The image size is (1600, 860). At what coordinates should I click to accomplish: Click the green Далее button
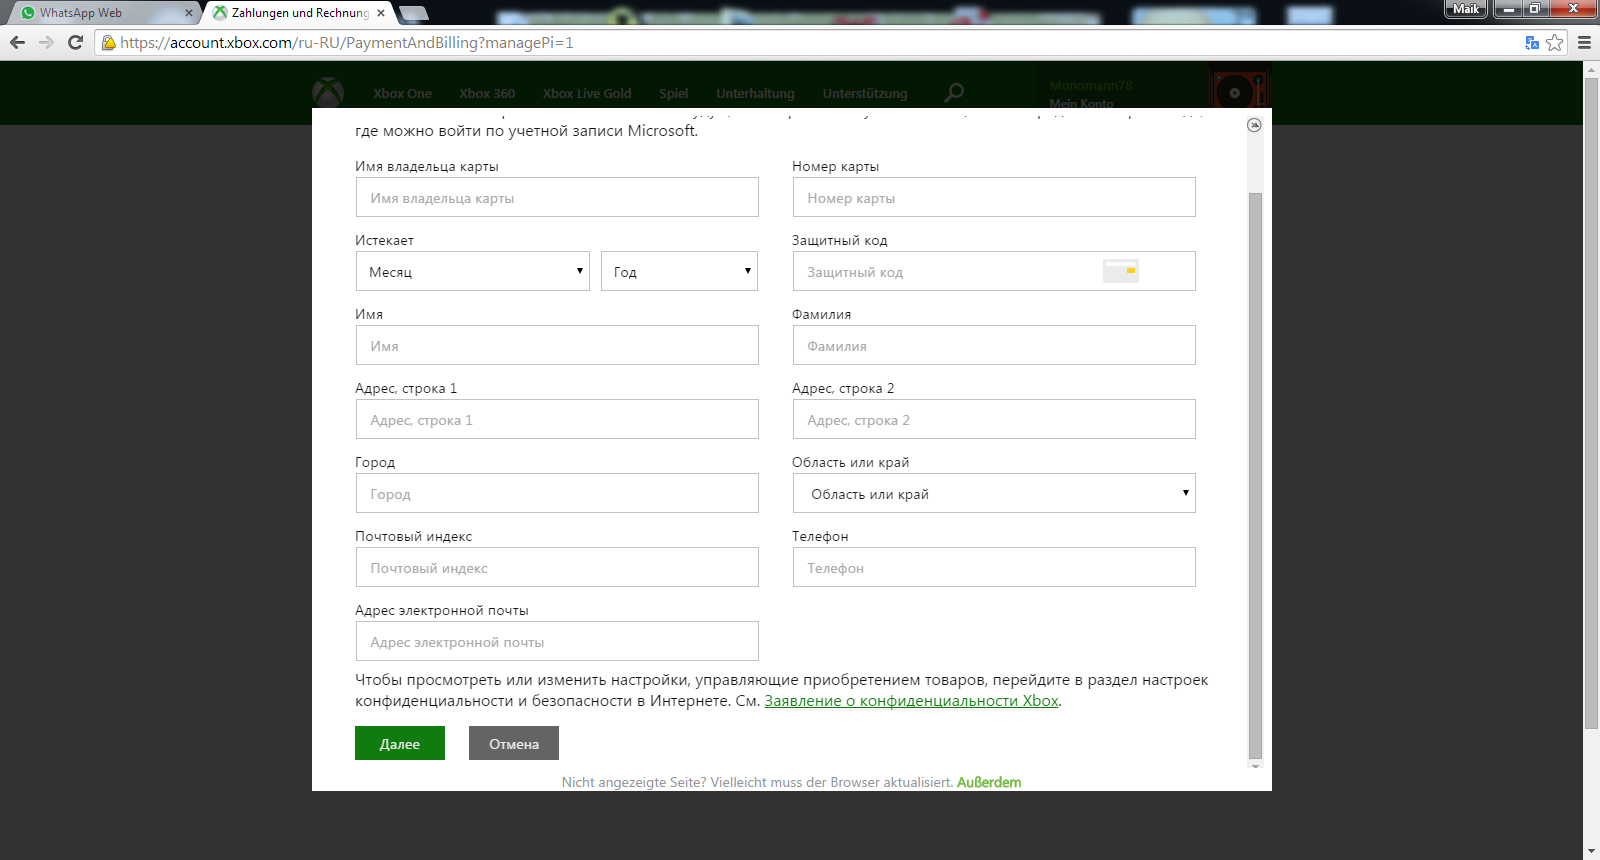pyautogui.click(x=400, y=743)
